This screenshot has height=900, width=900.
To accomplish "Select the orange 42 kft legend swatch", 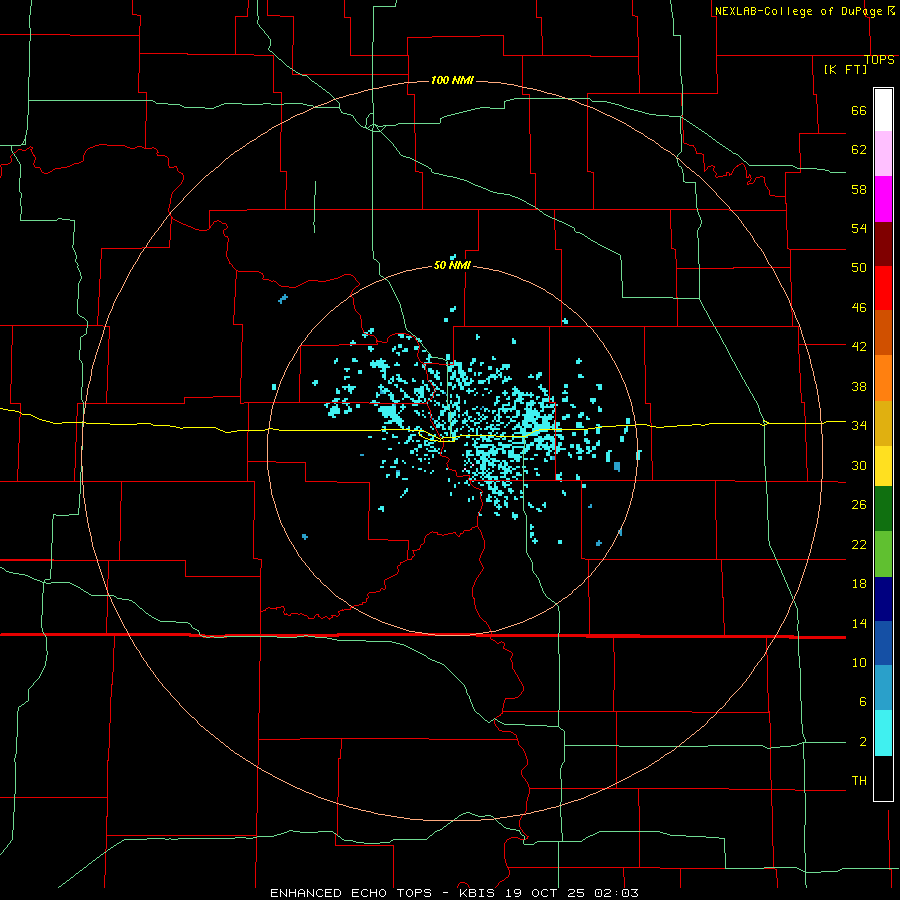I will [883, 378].
